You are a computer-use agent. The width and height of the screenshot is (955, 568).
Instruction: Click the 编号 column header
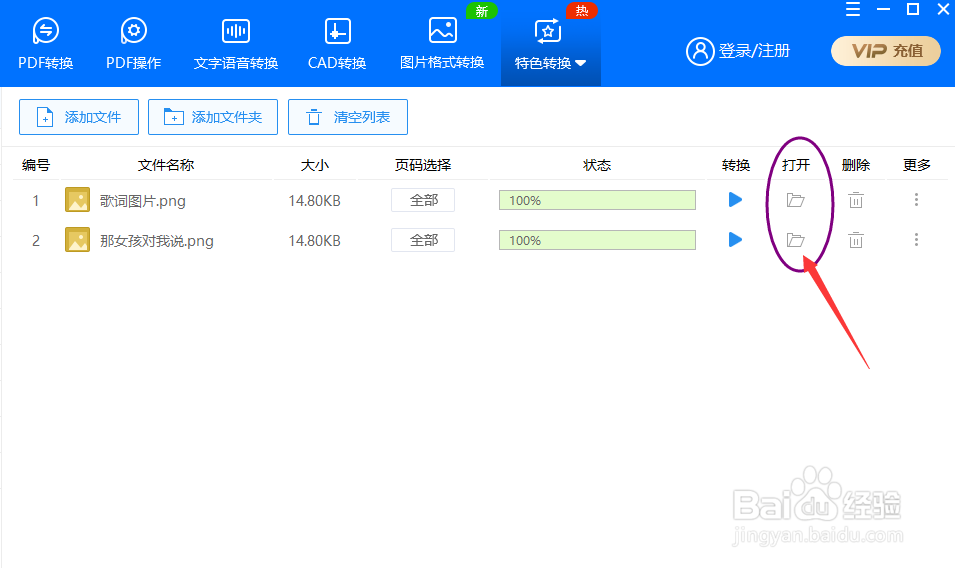pyautogui.click(x=36, y=165)
